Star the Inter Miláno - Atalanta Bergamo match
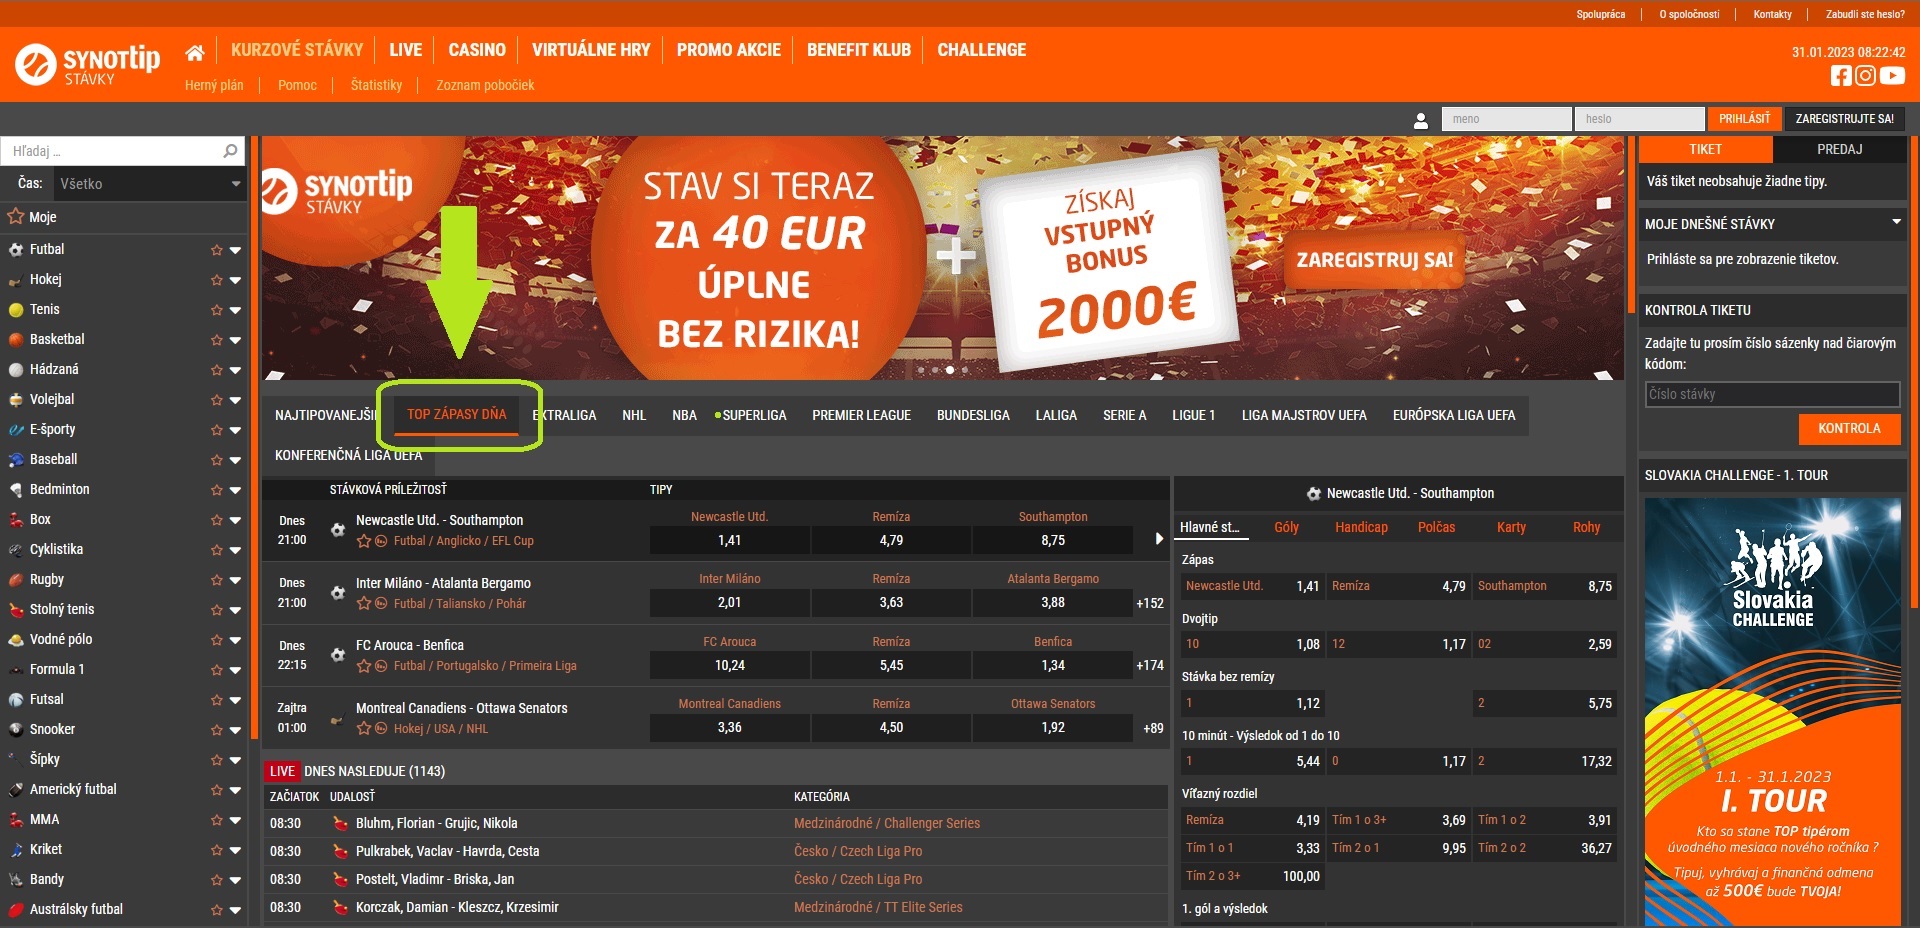This screenshot has width=1920, height=928. pos(364,604)
